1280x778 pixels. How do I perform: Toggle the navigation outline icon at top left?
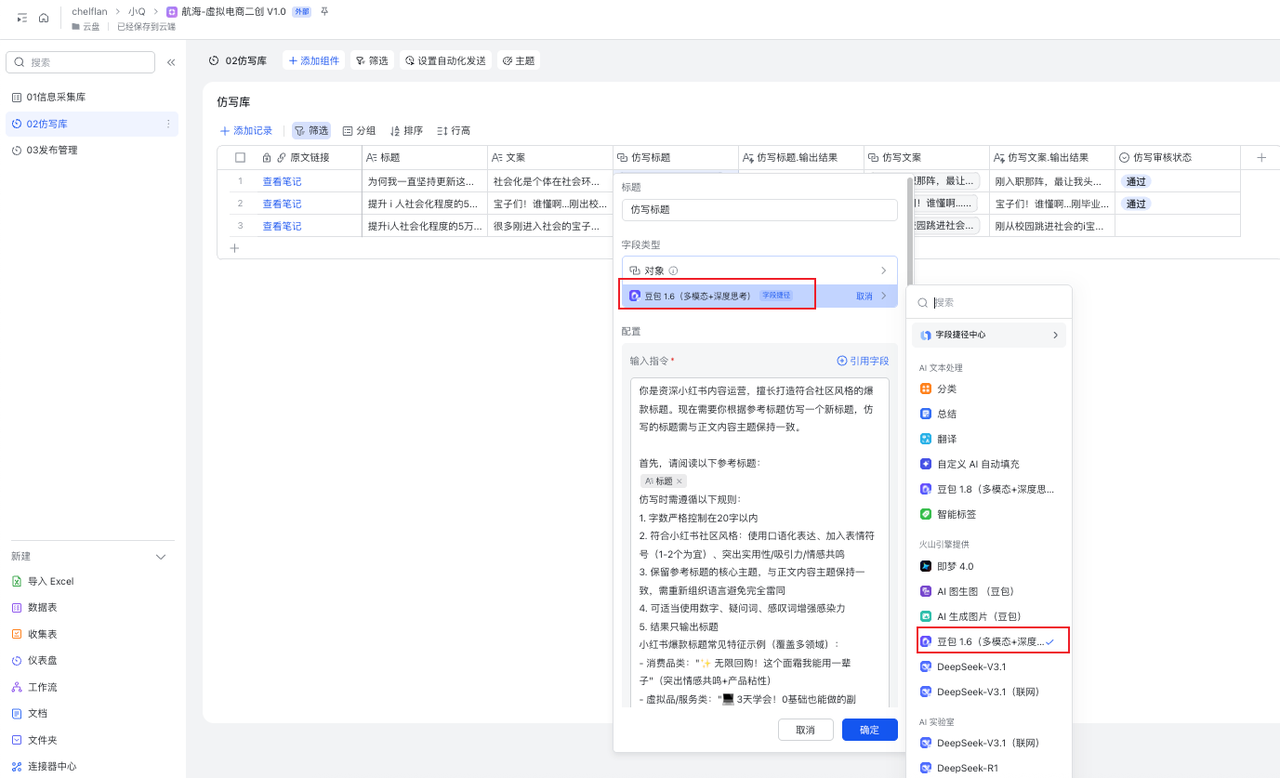[x=22, y=18]
